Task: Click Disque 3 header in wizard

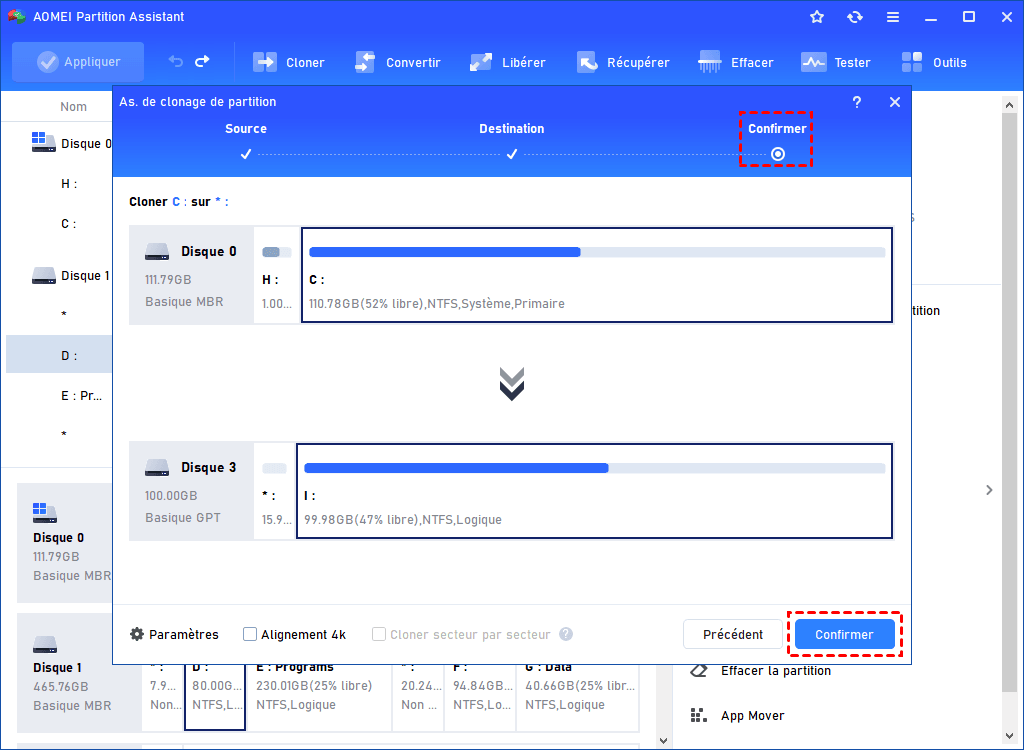Action: 191,491
